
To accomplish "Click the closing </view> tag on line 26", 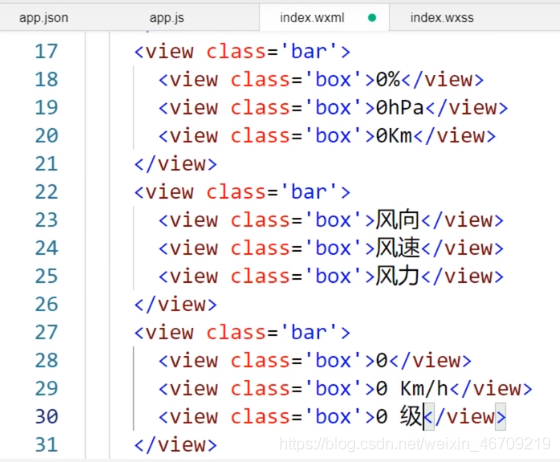I will click(x=175, y=305).
